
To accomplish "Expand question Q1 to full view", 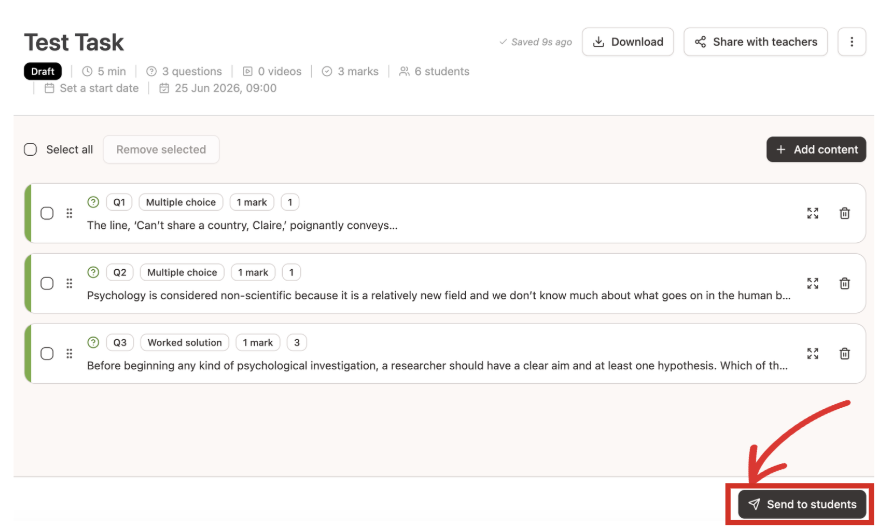I will [813, 214].
